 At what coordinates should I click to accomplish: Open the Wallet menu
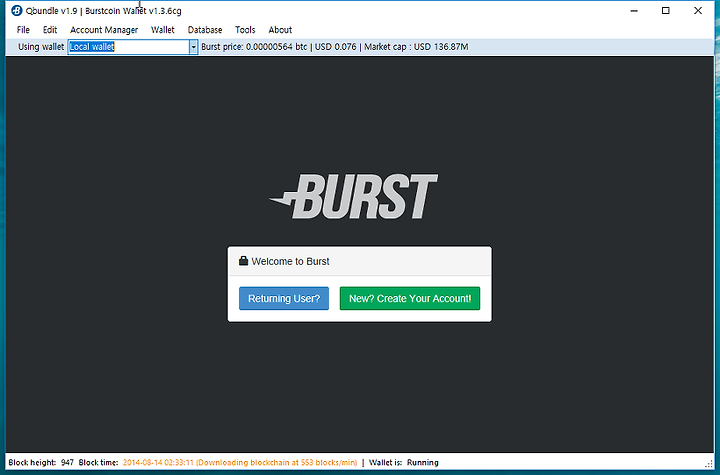pyautogui.click(x=163, y=30)
